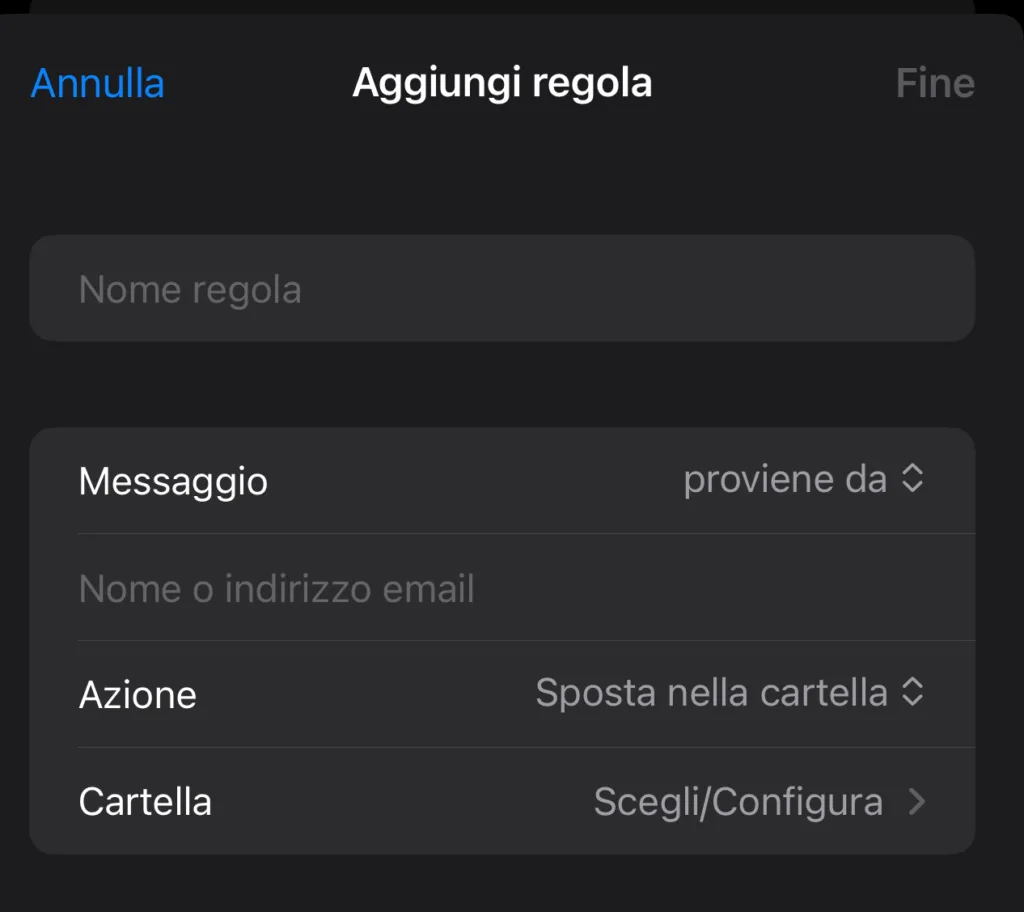Tap the Messaggio label
1024x912 pixels.
coord(173,482)
